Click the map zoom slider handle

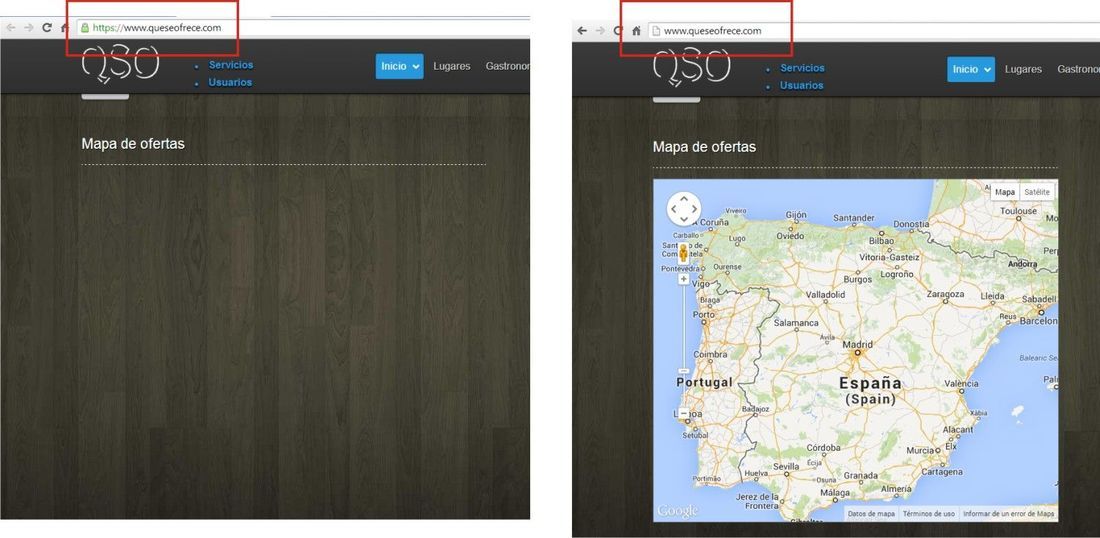click(683, 371)
